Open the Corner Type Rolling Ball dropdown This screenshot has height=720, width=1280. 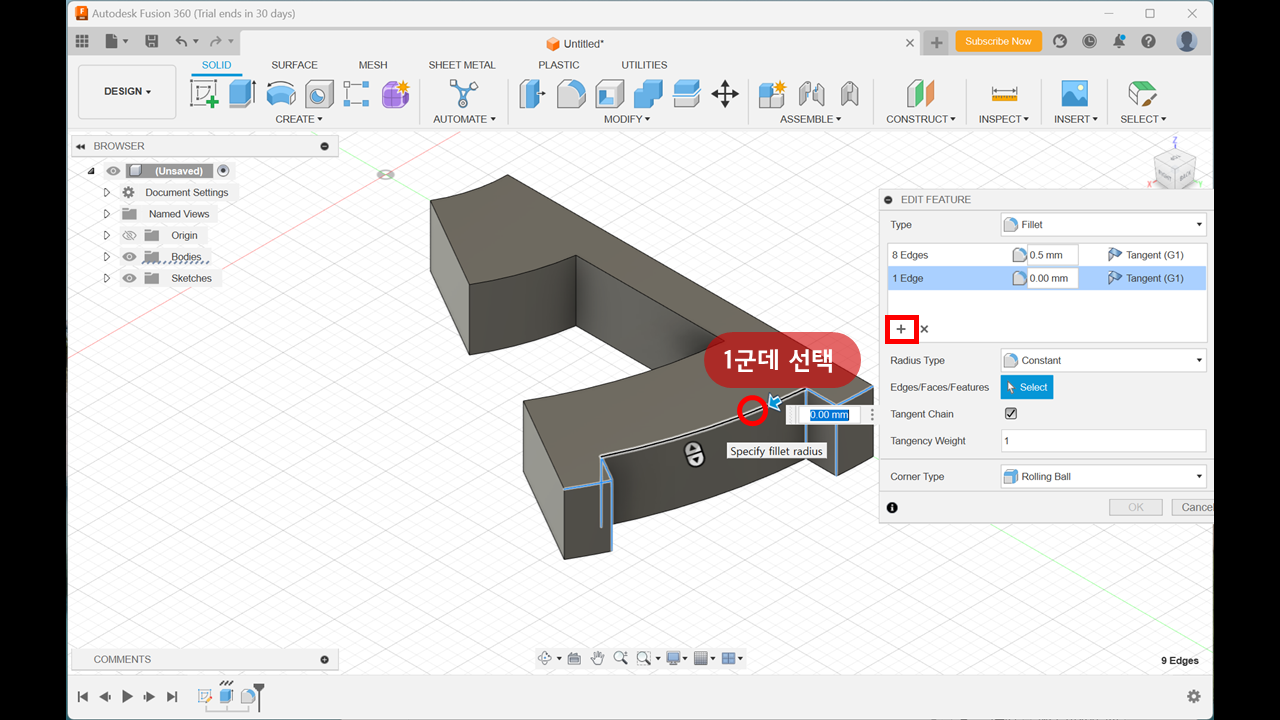click(1103, 477)
